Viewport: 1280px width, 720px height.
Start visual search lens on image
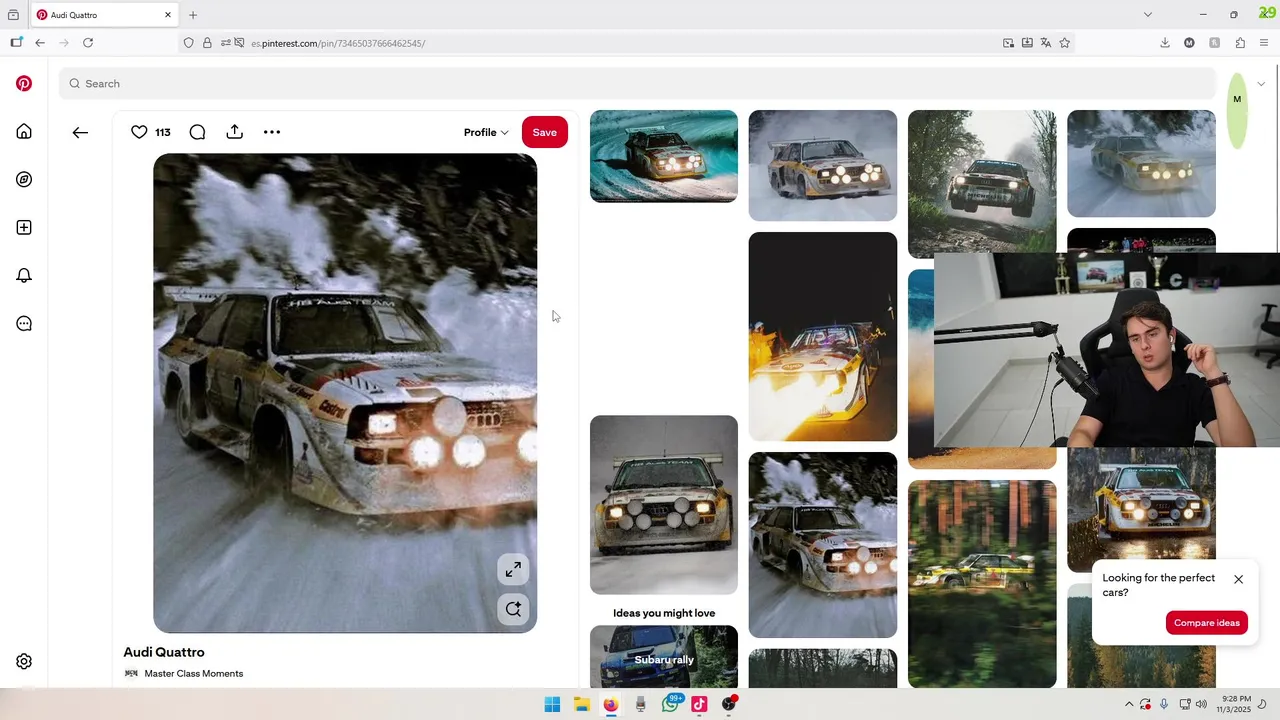coord(513,609)
